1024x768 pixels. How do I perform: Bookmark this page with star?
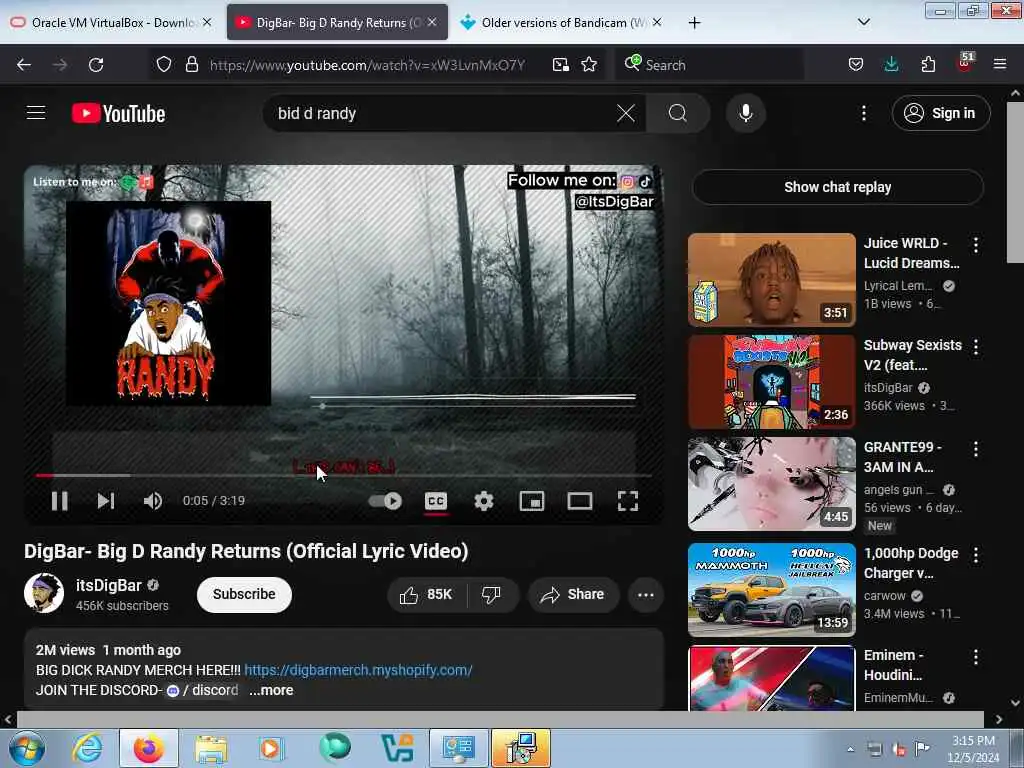(589, 65)
